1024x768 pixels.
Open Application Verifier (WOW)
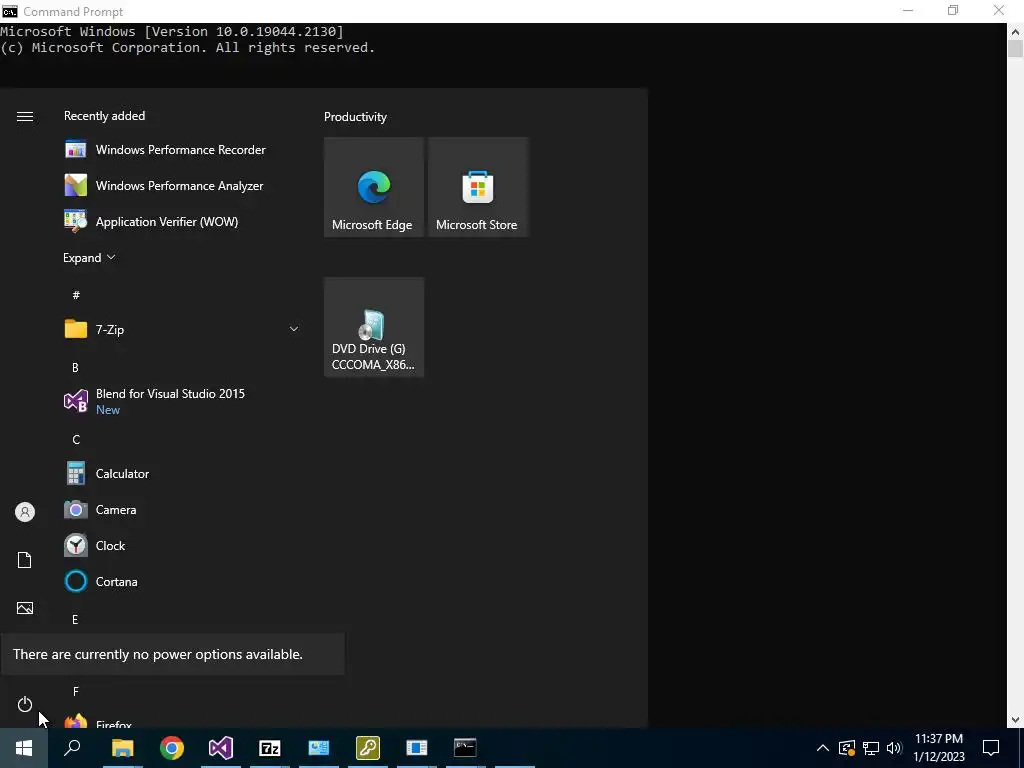point(181,221)
